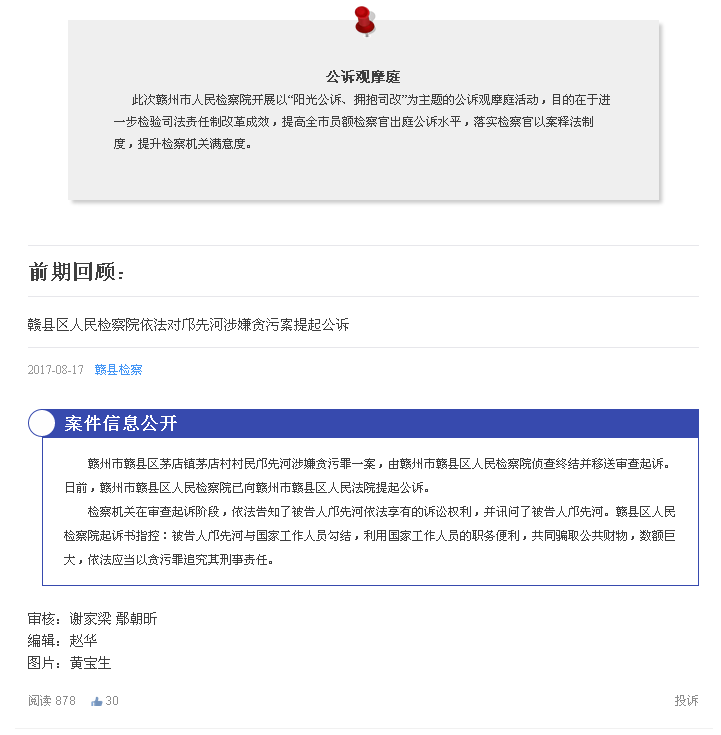Image resolution: width=721 pixels, height=735 pixels.
Task: Click the like count 30
Action: pyautogui.click(x=112, y=701)
